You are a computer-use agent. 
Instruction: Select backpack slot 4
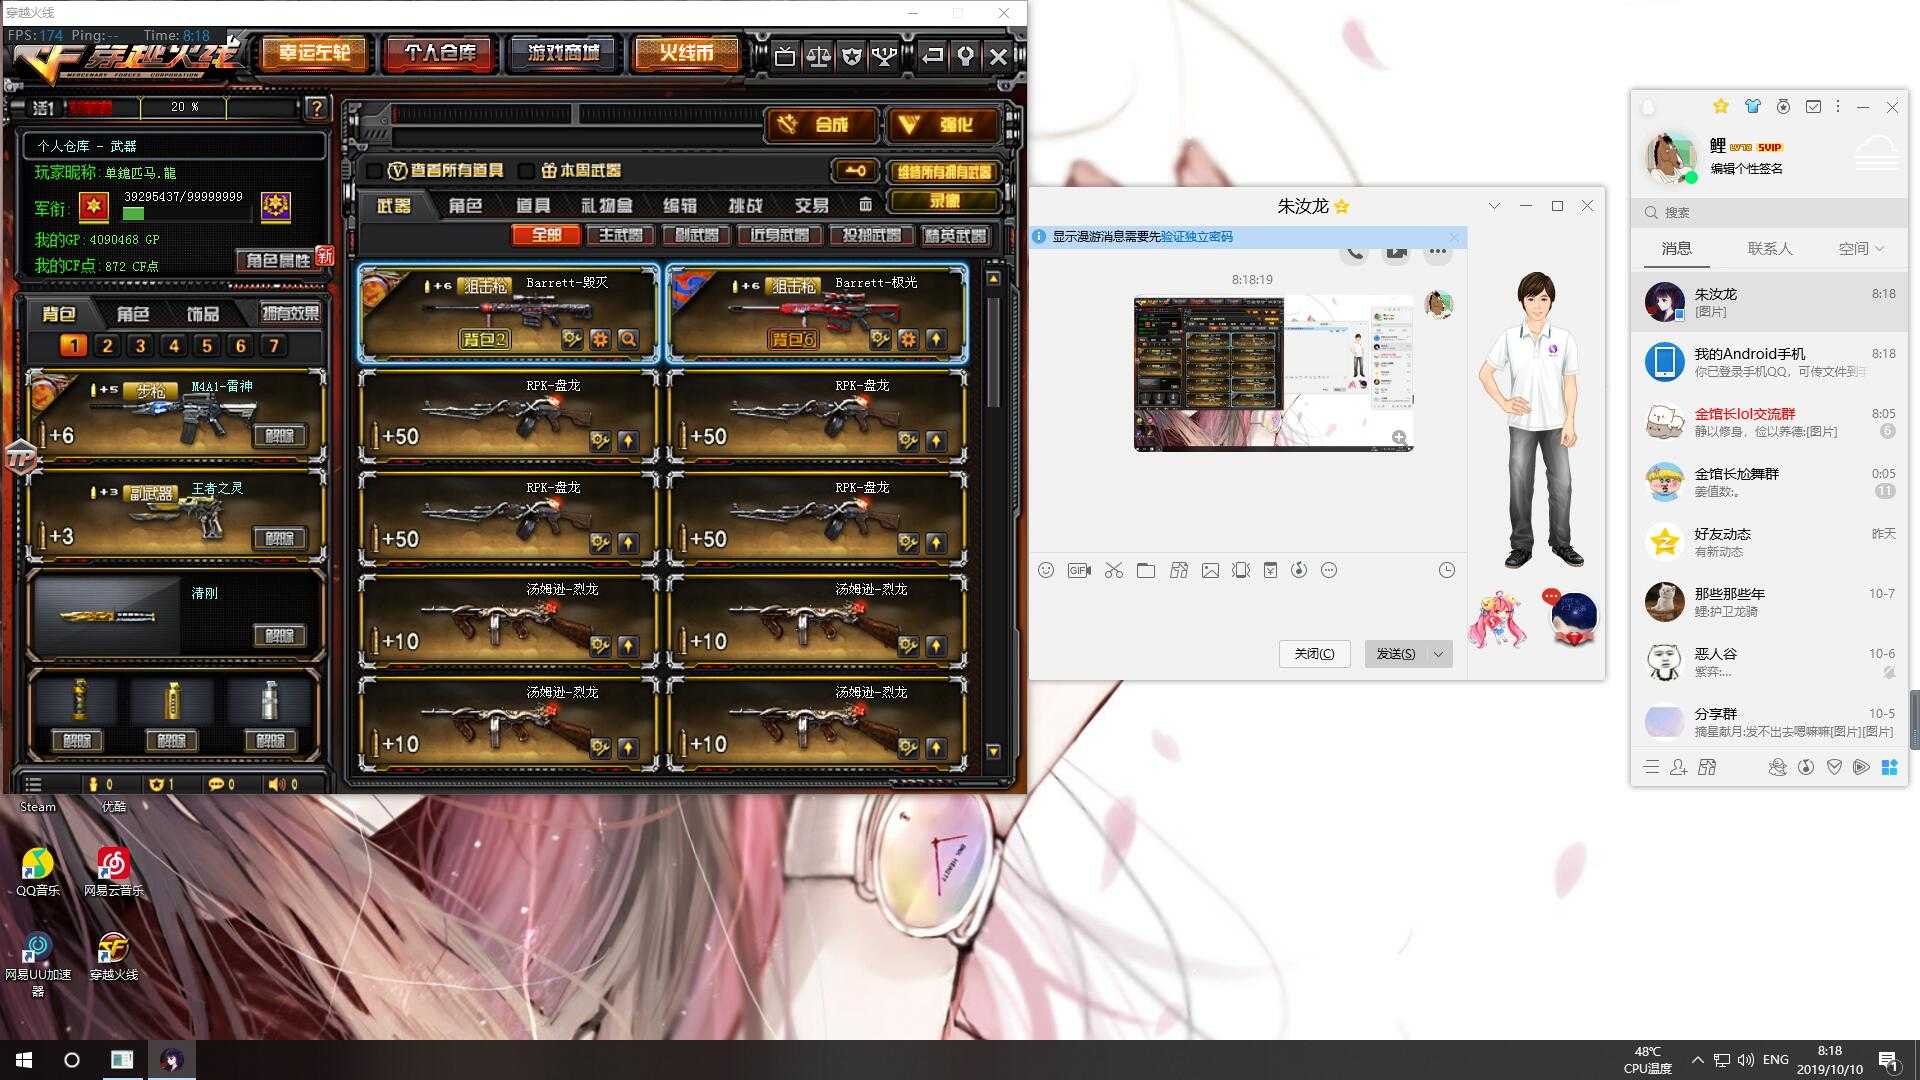click(x=174, y=346)
